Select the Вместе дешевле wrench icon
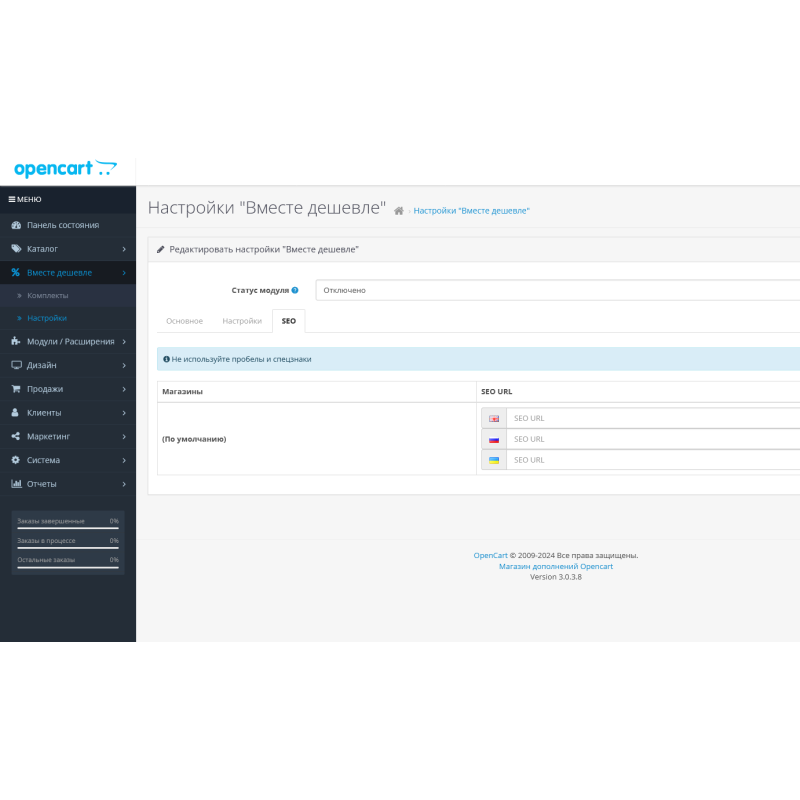Viewport: 800px width, 800px height. (x=17, y=272)
